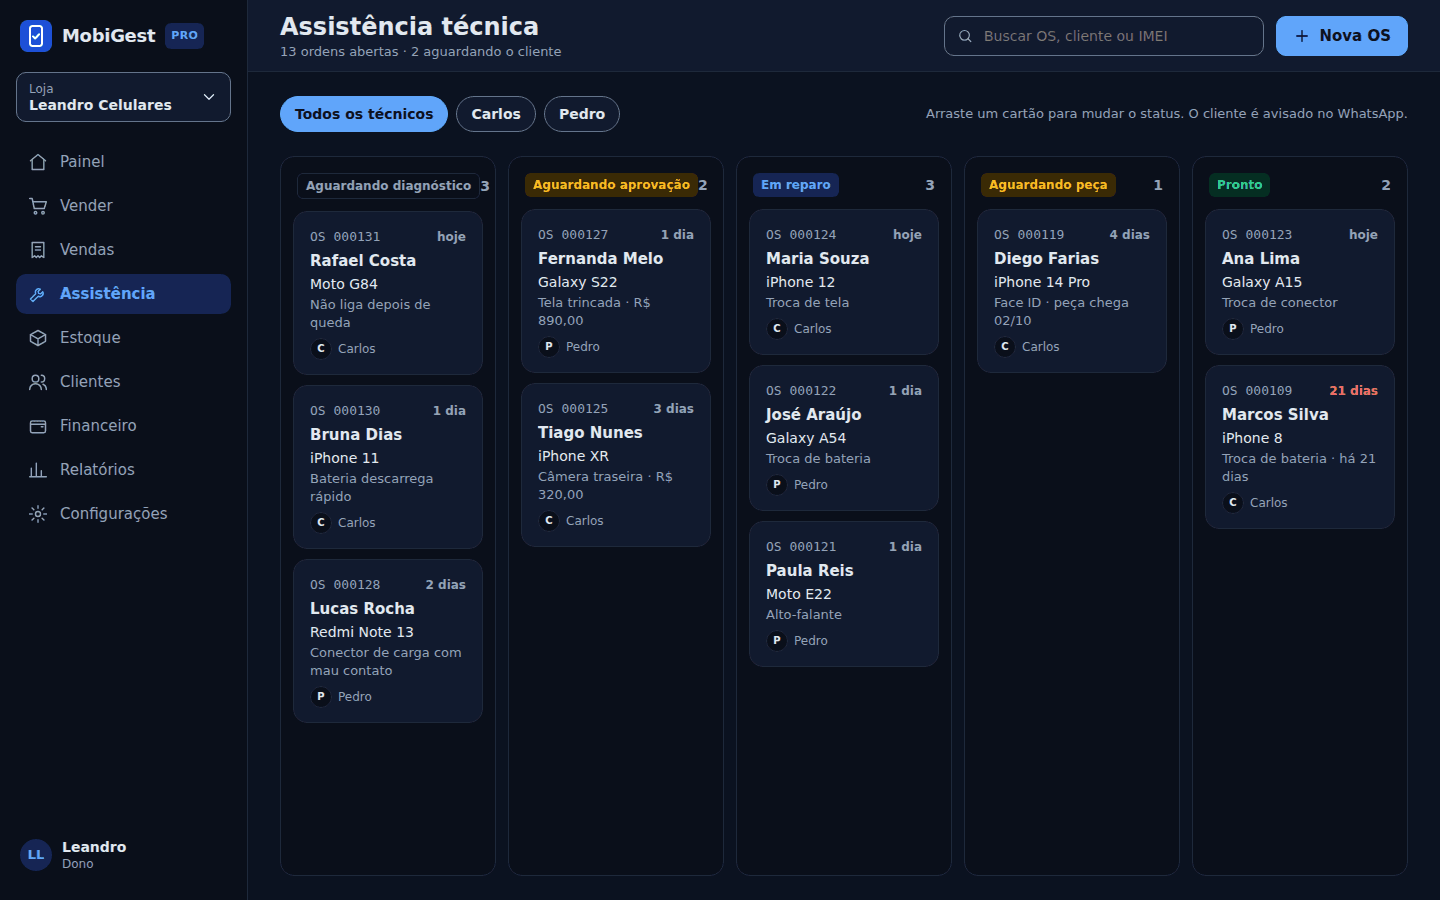Click the Clientes people icon

(x=38, y=382)
